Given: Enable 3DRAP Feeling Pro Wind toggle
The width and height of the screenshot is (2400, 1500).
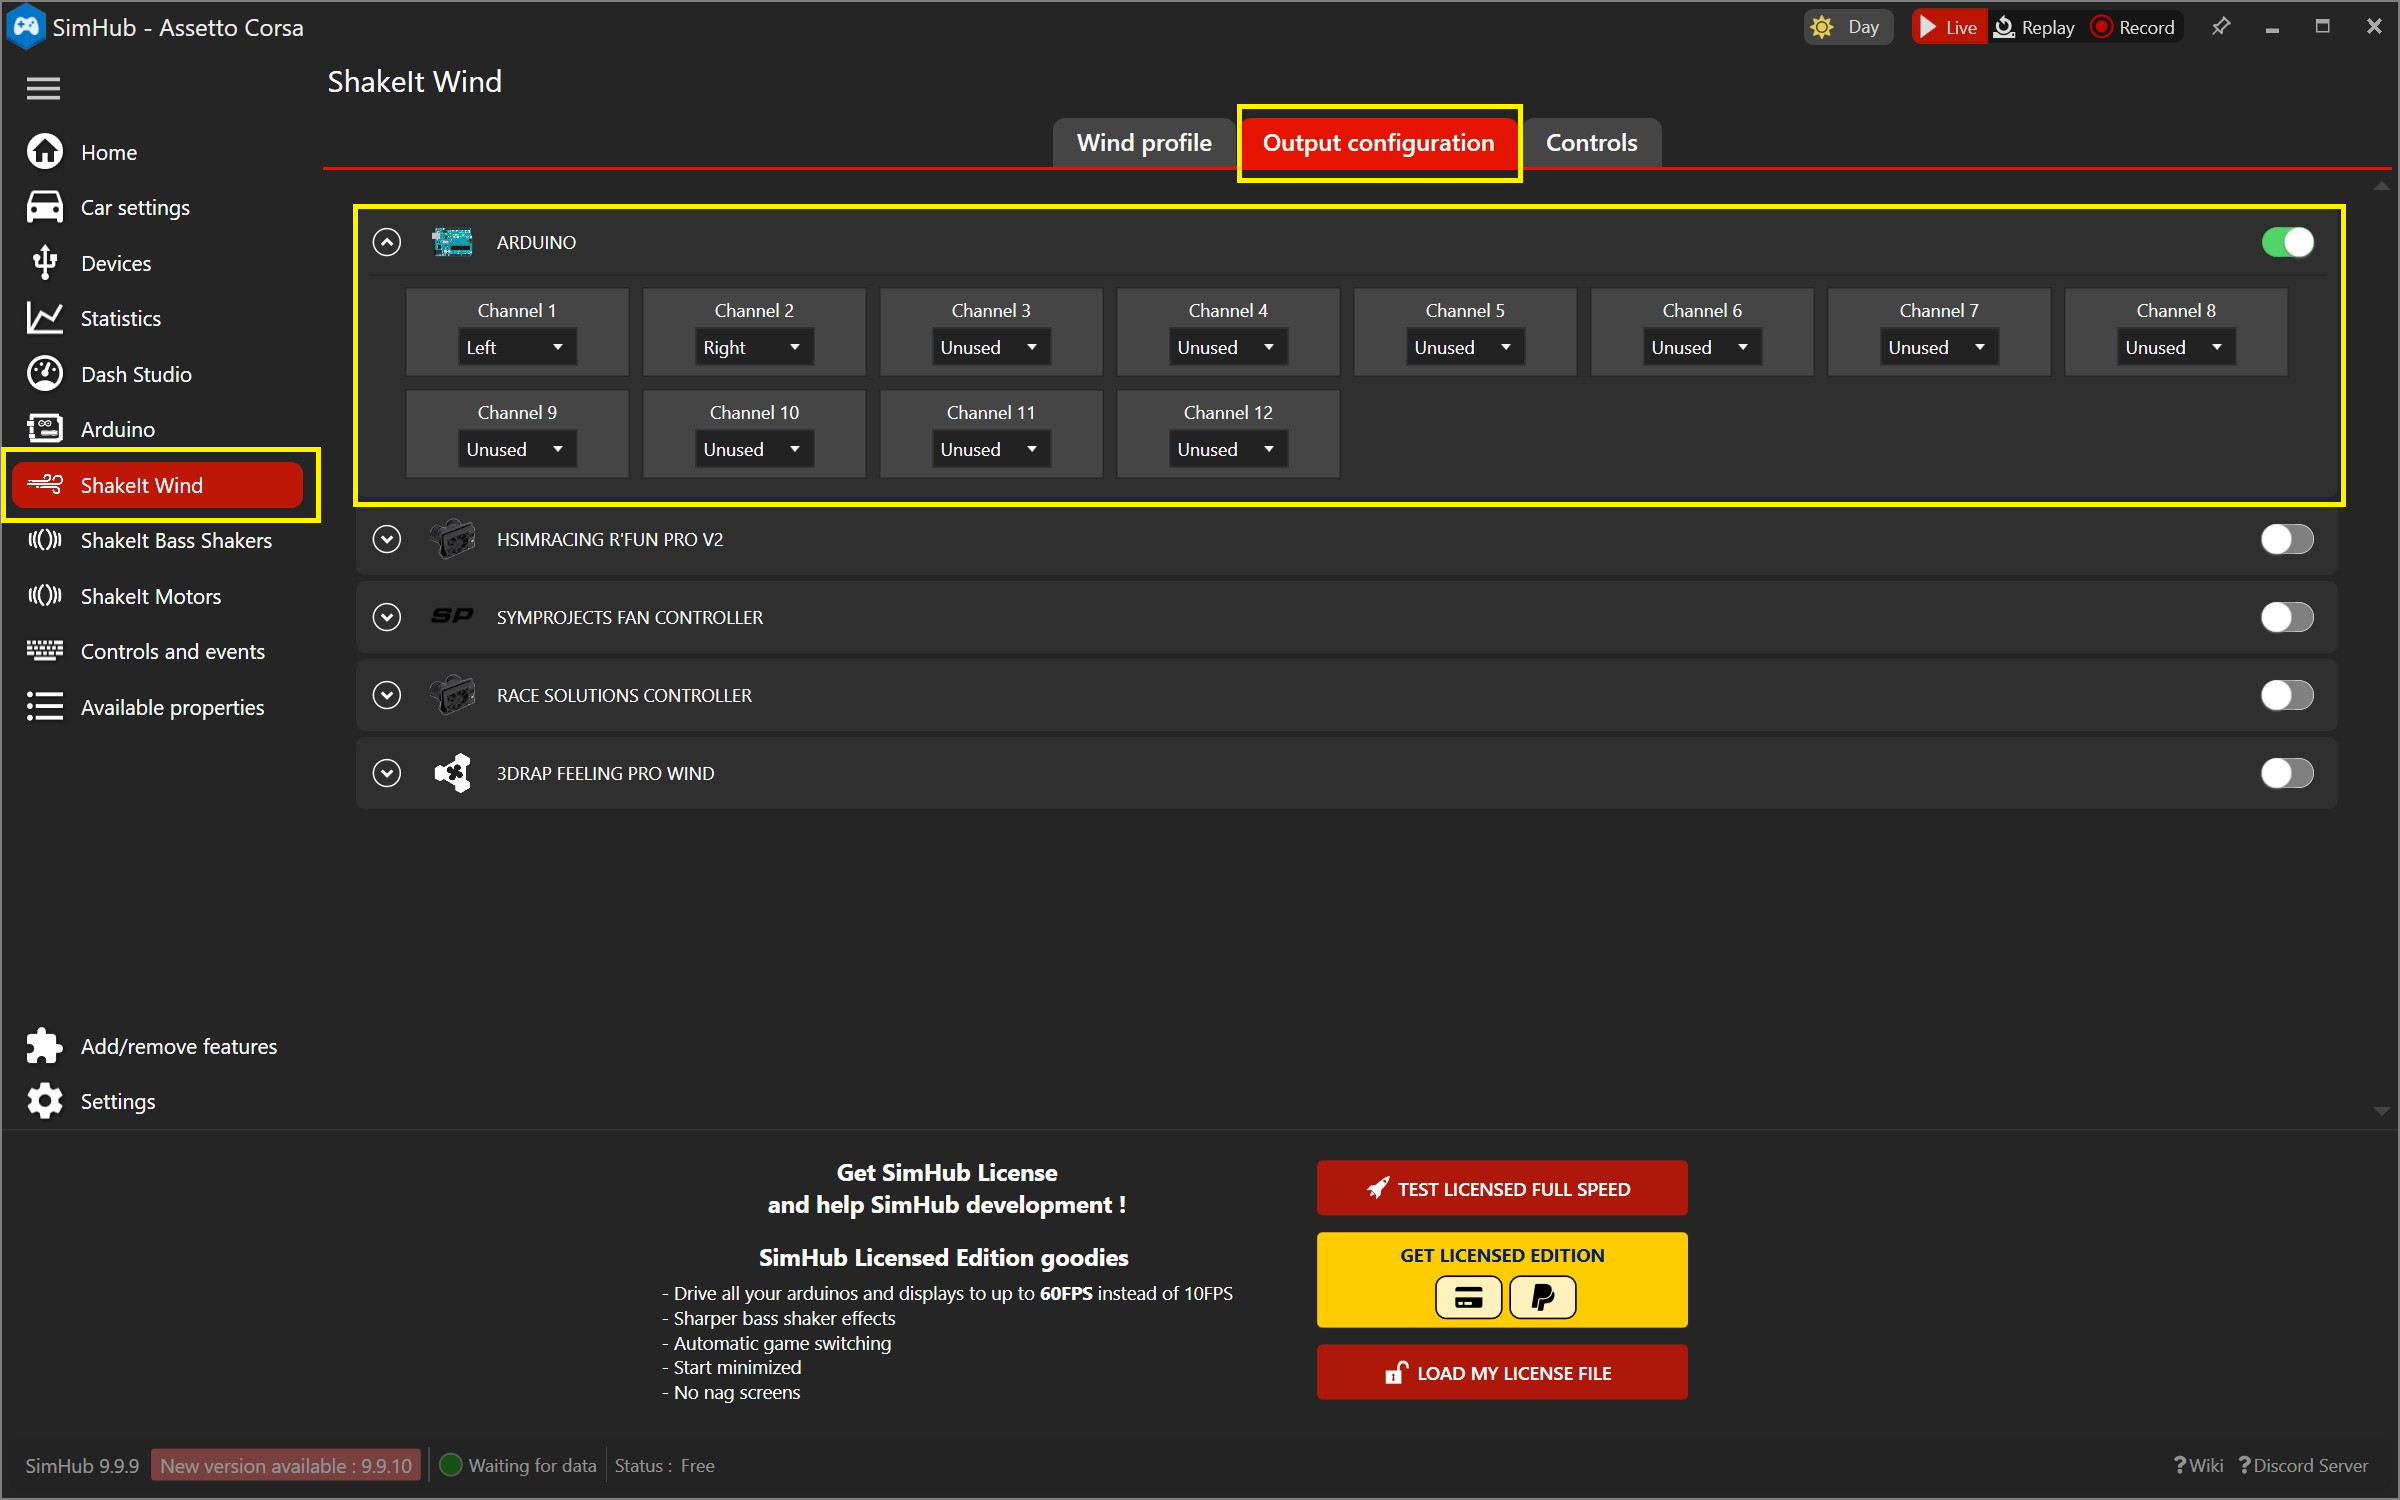Looking at the screenshot, I should (2287, 773).
